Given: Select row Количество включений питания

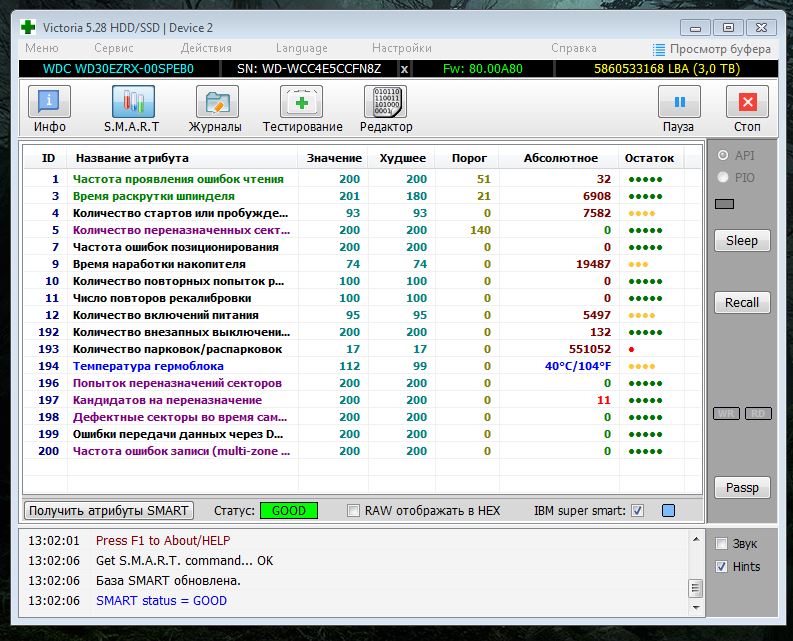Looking at the screenshot, I should click(x=363, y=315).
